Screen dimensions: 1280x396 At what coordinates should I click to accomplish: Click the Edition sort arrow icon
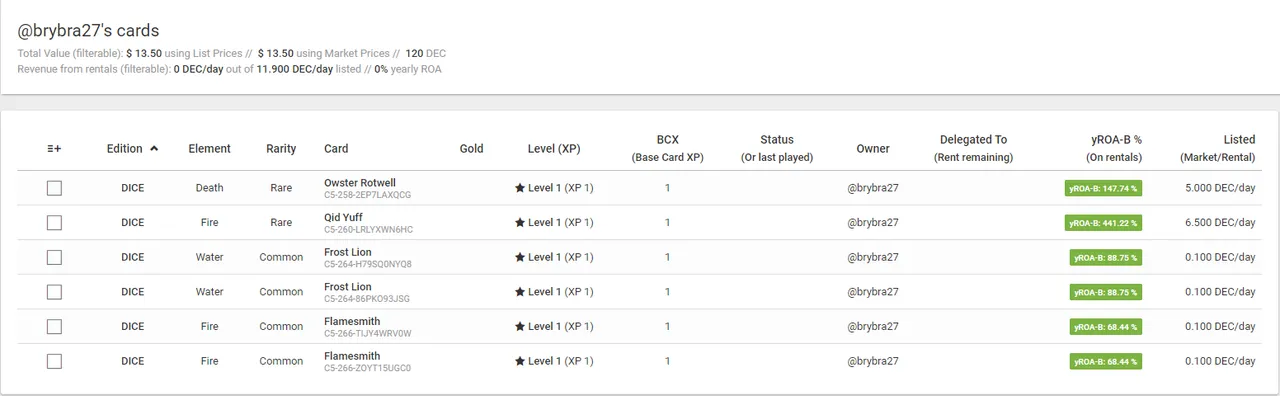(x=154, y=148)
